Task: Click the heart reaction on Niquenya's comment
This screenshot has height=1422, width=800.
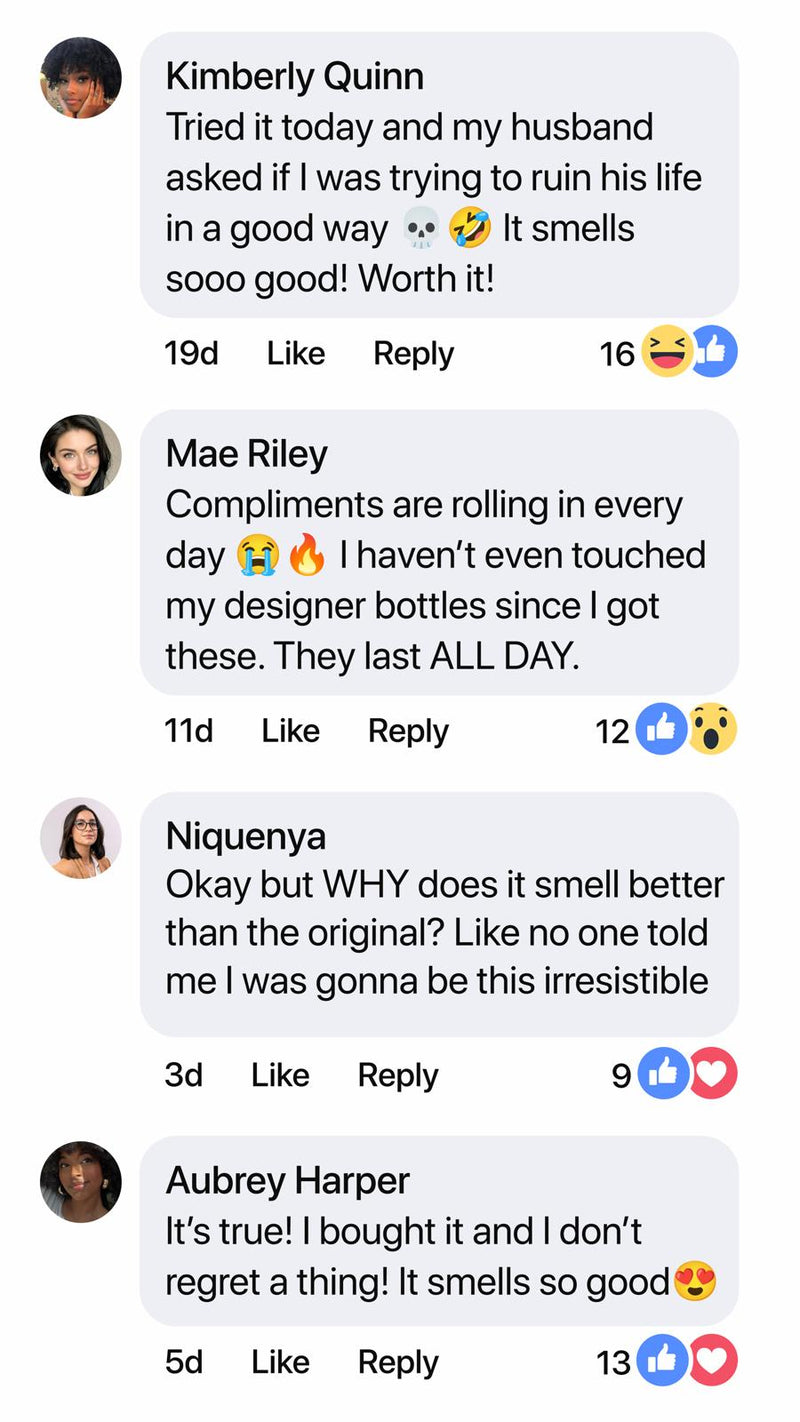Action: [712, 1075]
